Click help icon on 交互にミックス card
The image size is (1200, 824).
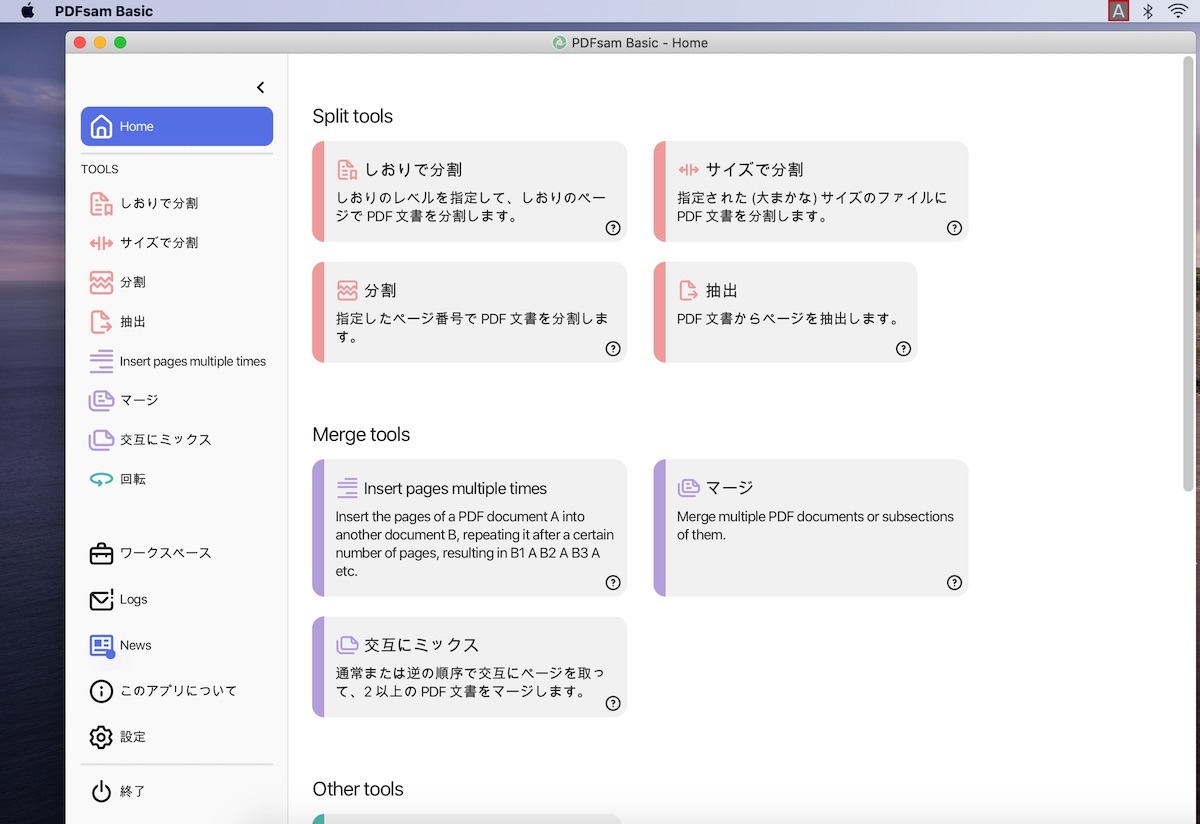coord(613,703)
